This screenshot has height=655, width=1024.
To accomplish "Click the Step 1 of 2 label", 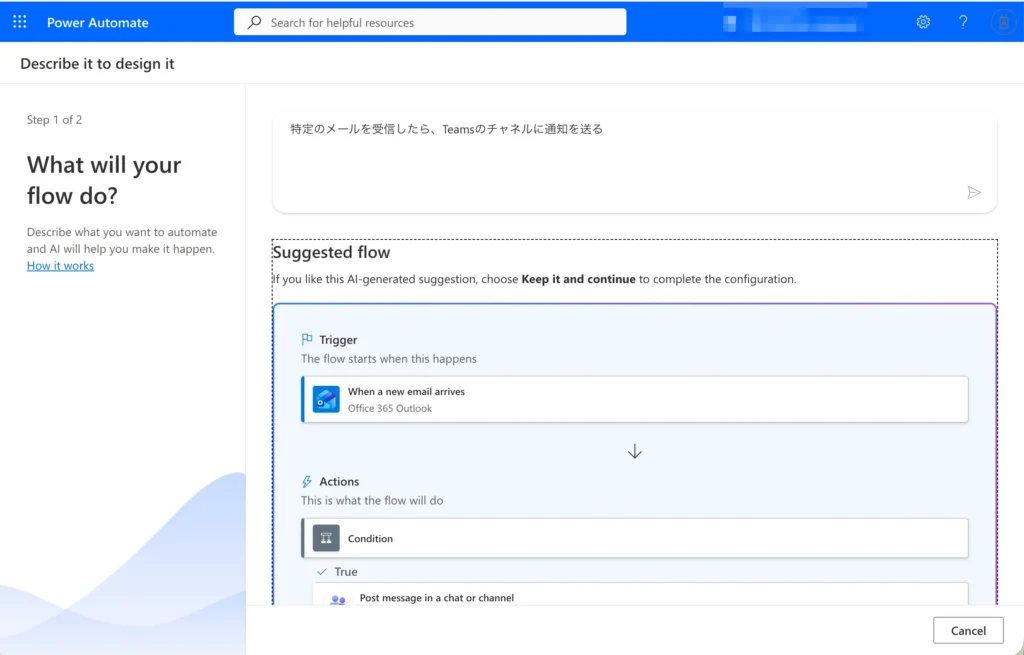I will pyautogui.click(x=54, y=120).
